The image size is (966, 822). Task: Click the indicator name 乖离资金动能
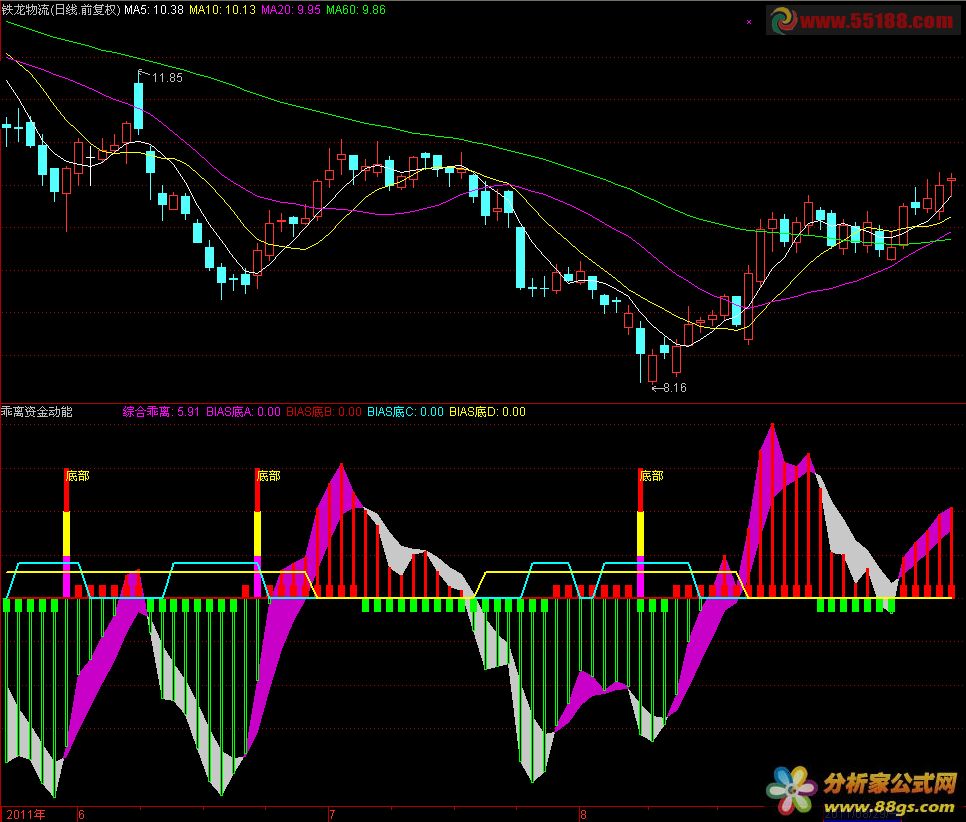tap(37, 412)
